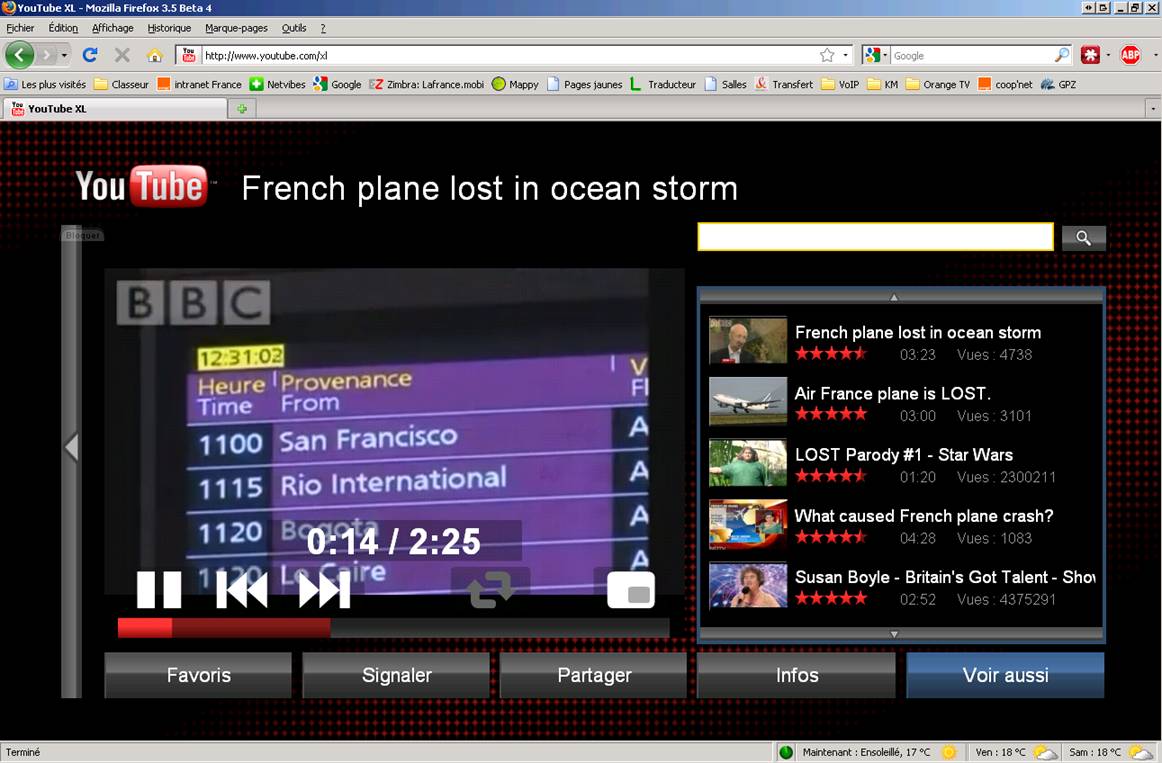Screen dimensions: 1162x763
Task: Open the Édition menu
Action: (x=63, y=28)
